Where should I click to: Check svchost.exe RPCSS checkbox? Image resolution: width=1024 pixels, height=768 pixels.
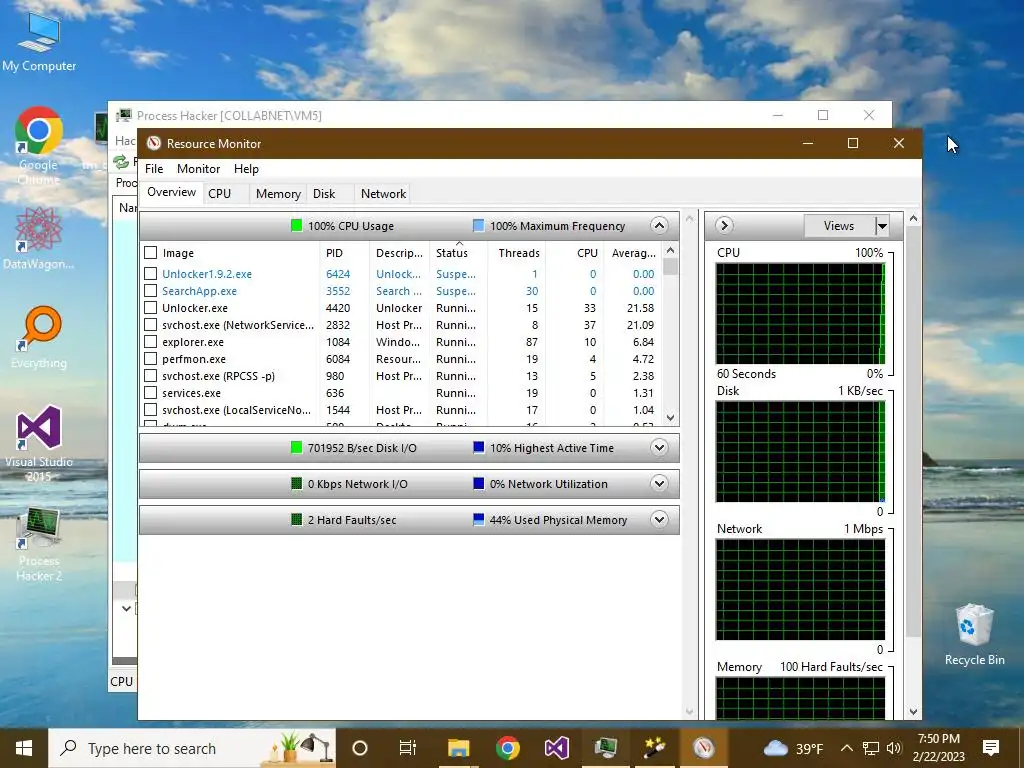coord(151,376)
